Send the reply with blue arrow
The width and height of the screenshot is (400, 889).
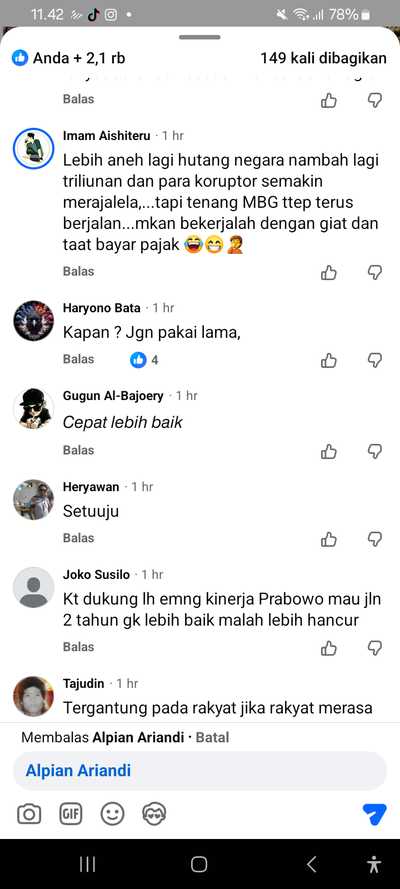tap(374, 815)
